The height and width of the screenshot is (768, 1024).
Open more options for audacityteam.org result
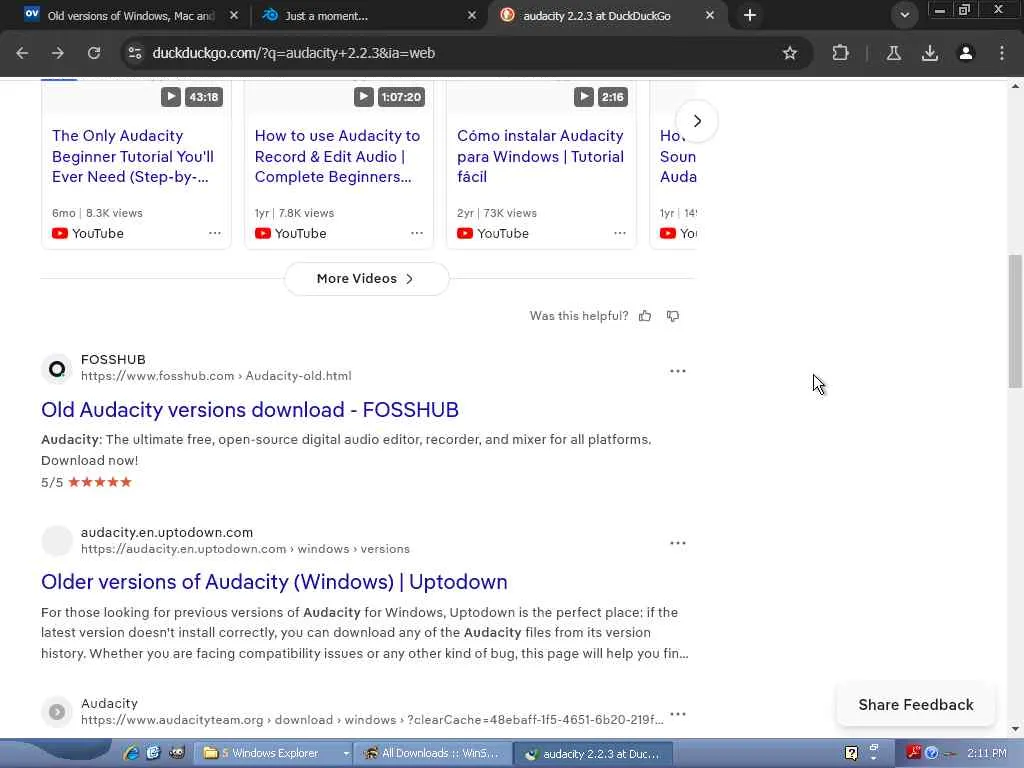coord(678,714)
